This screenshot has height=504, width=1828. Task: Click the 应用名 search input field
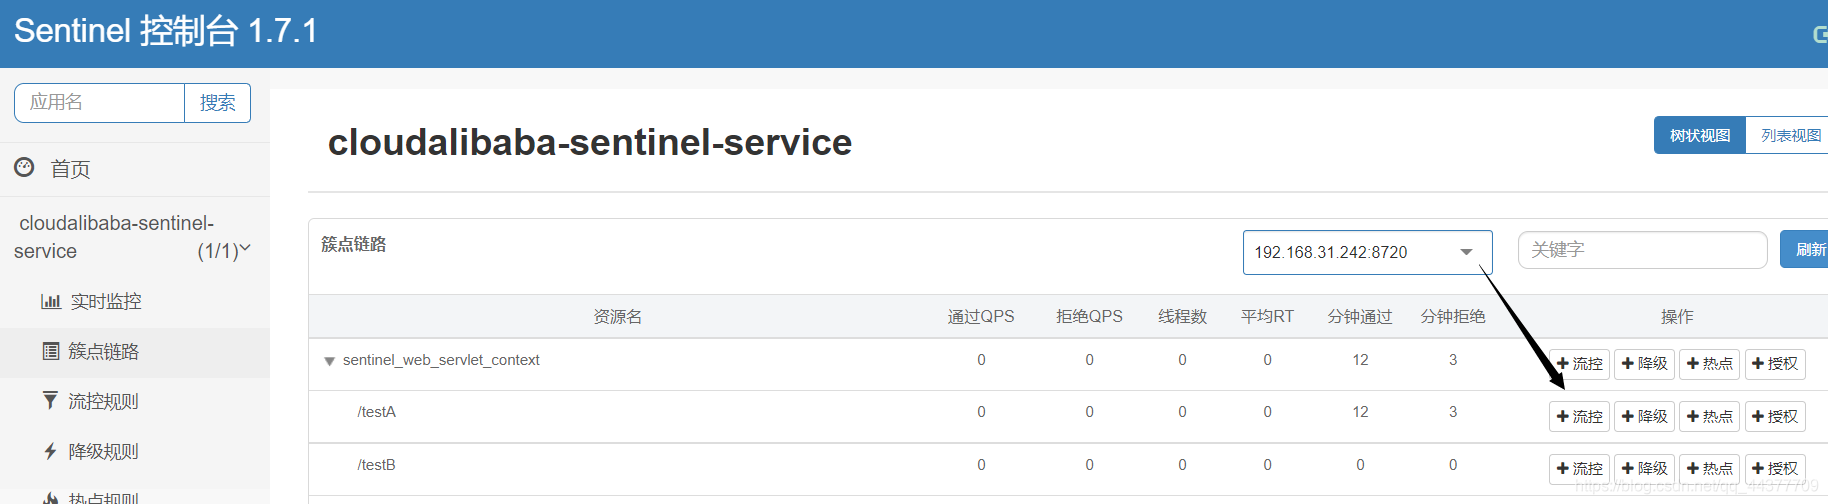click(99, 103)
